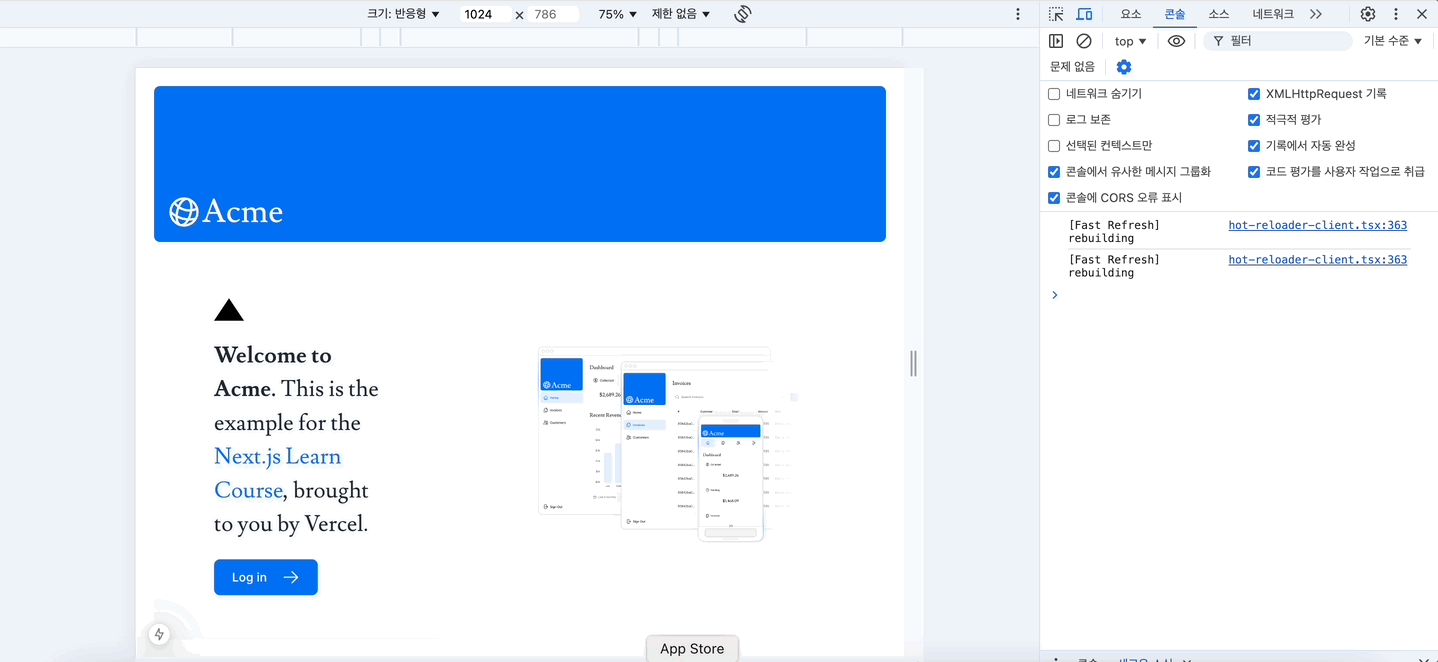Click the App Store tooltip label
1438x662 pixels.
click(692, 649)
